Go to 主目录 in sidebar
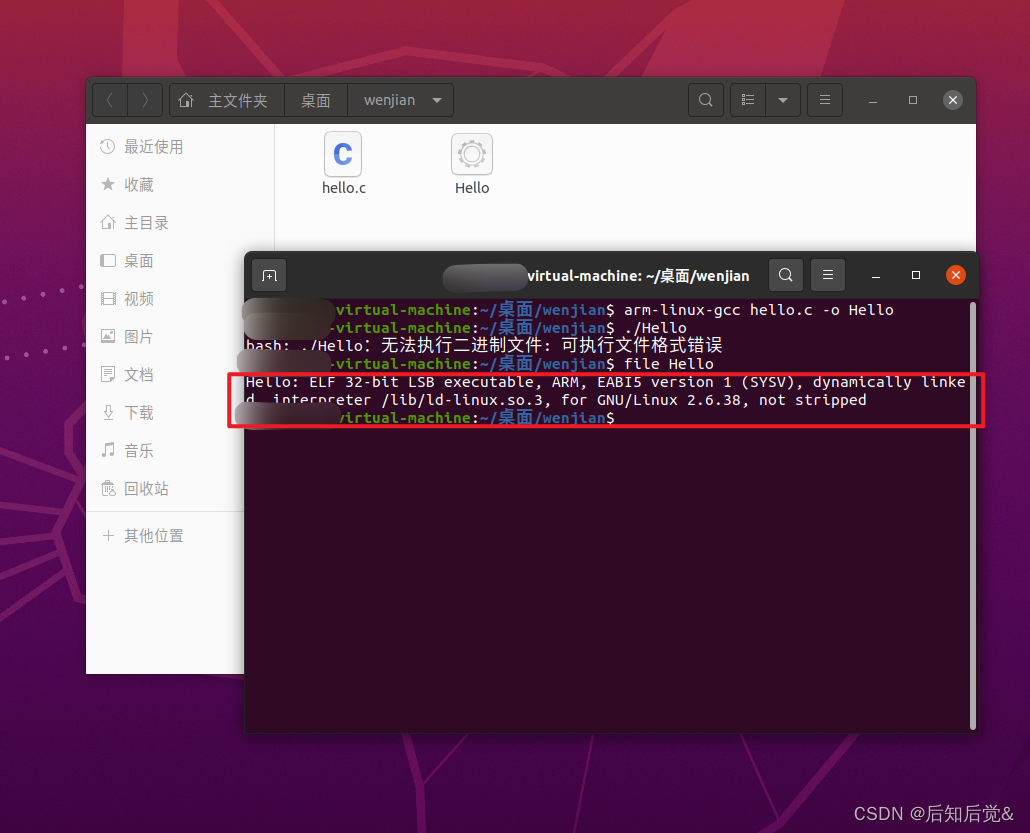This screenshot has height=833, width=1030. [180, 223]
